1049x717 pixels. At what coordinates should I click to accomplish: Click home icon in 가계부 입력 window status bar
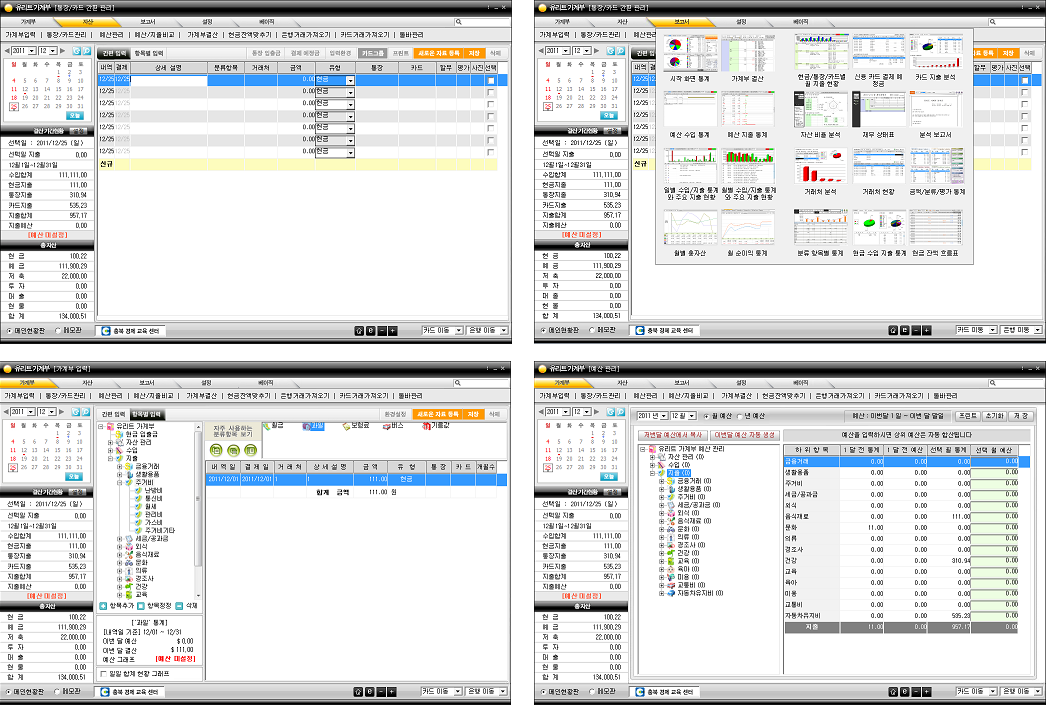click(358, 692)
